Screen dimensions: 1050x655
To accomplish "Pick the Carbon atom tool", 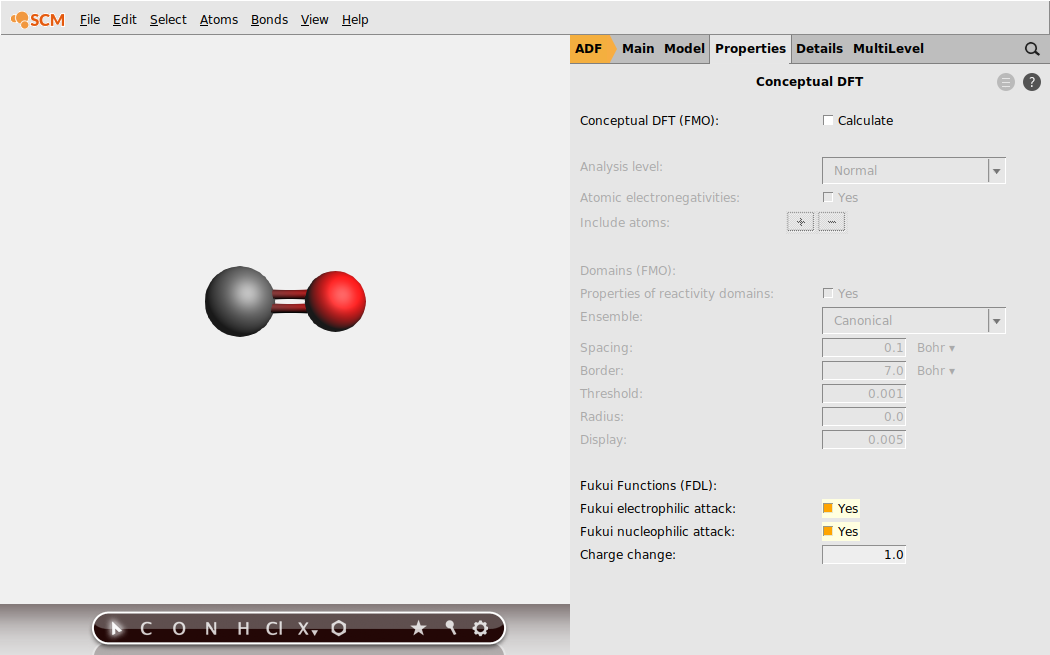I will click(x=146, y=628).
